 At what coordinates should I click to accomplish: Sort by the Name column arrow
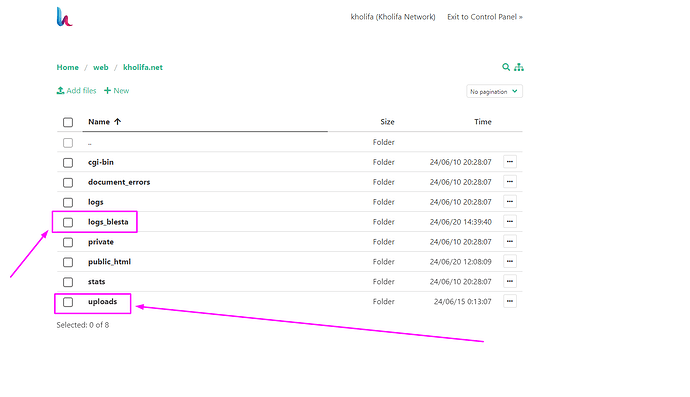point(117,121)
